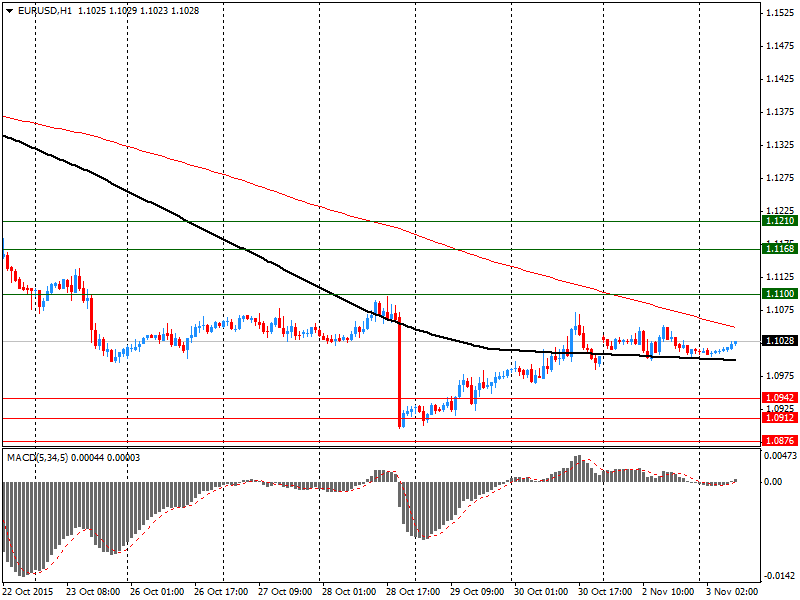
Task: Click the EURUSD,H1 chart title text
Action: [45, 11]
